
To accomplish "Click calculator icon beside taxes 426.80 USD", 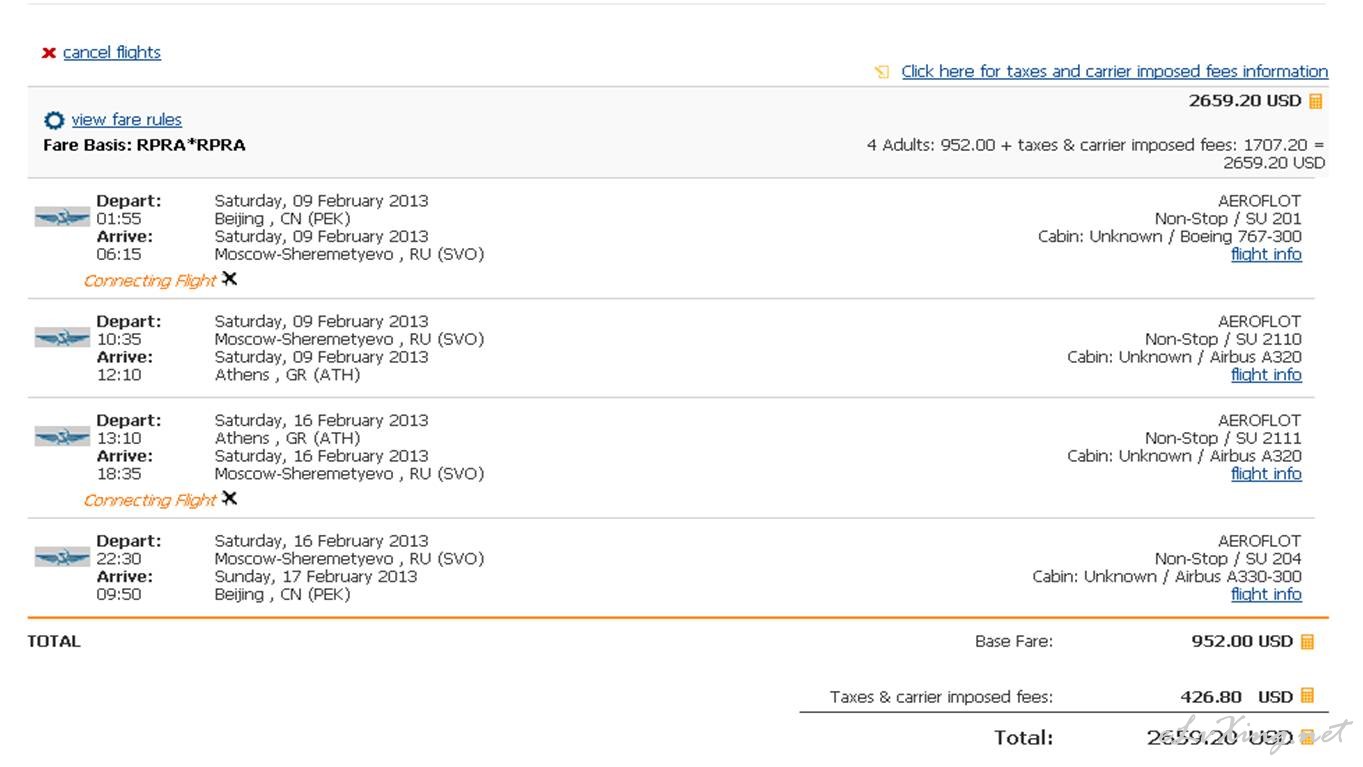I will [x=1307, y=696].
